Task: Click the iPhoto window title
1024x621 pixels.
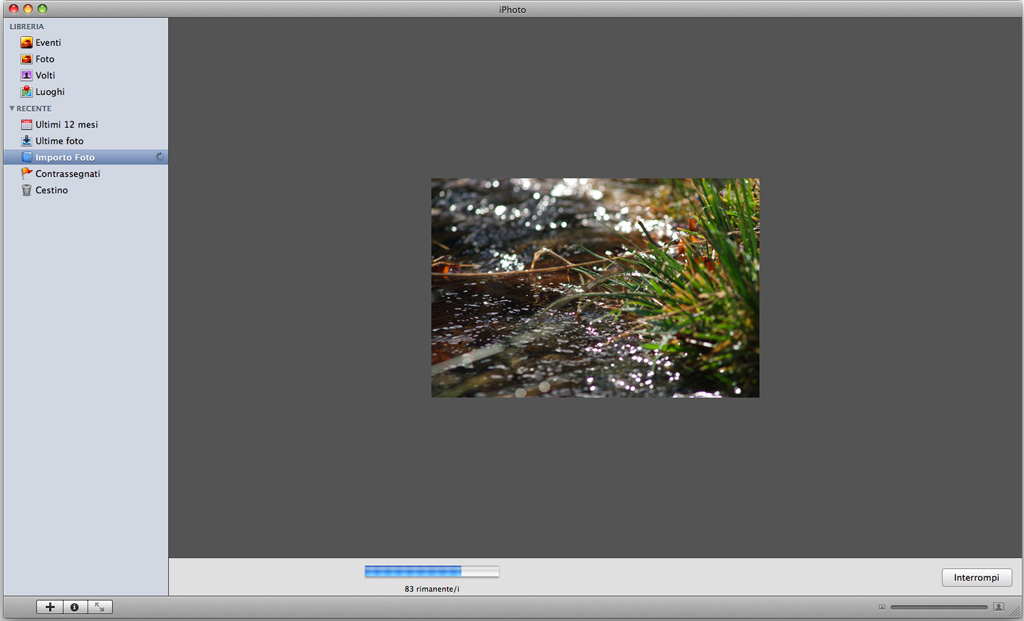Action: click(x=512, y=10)
